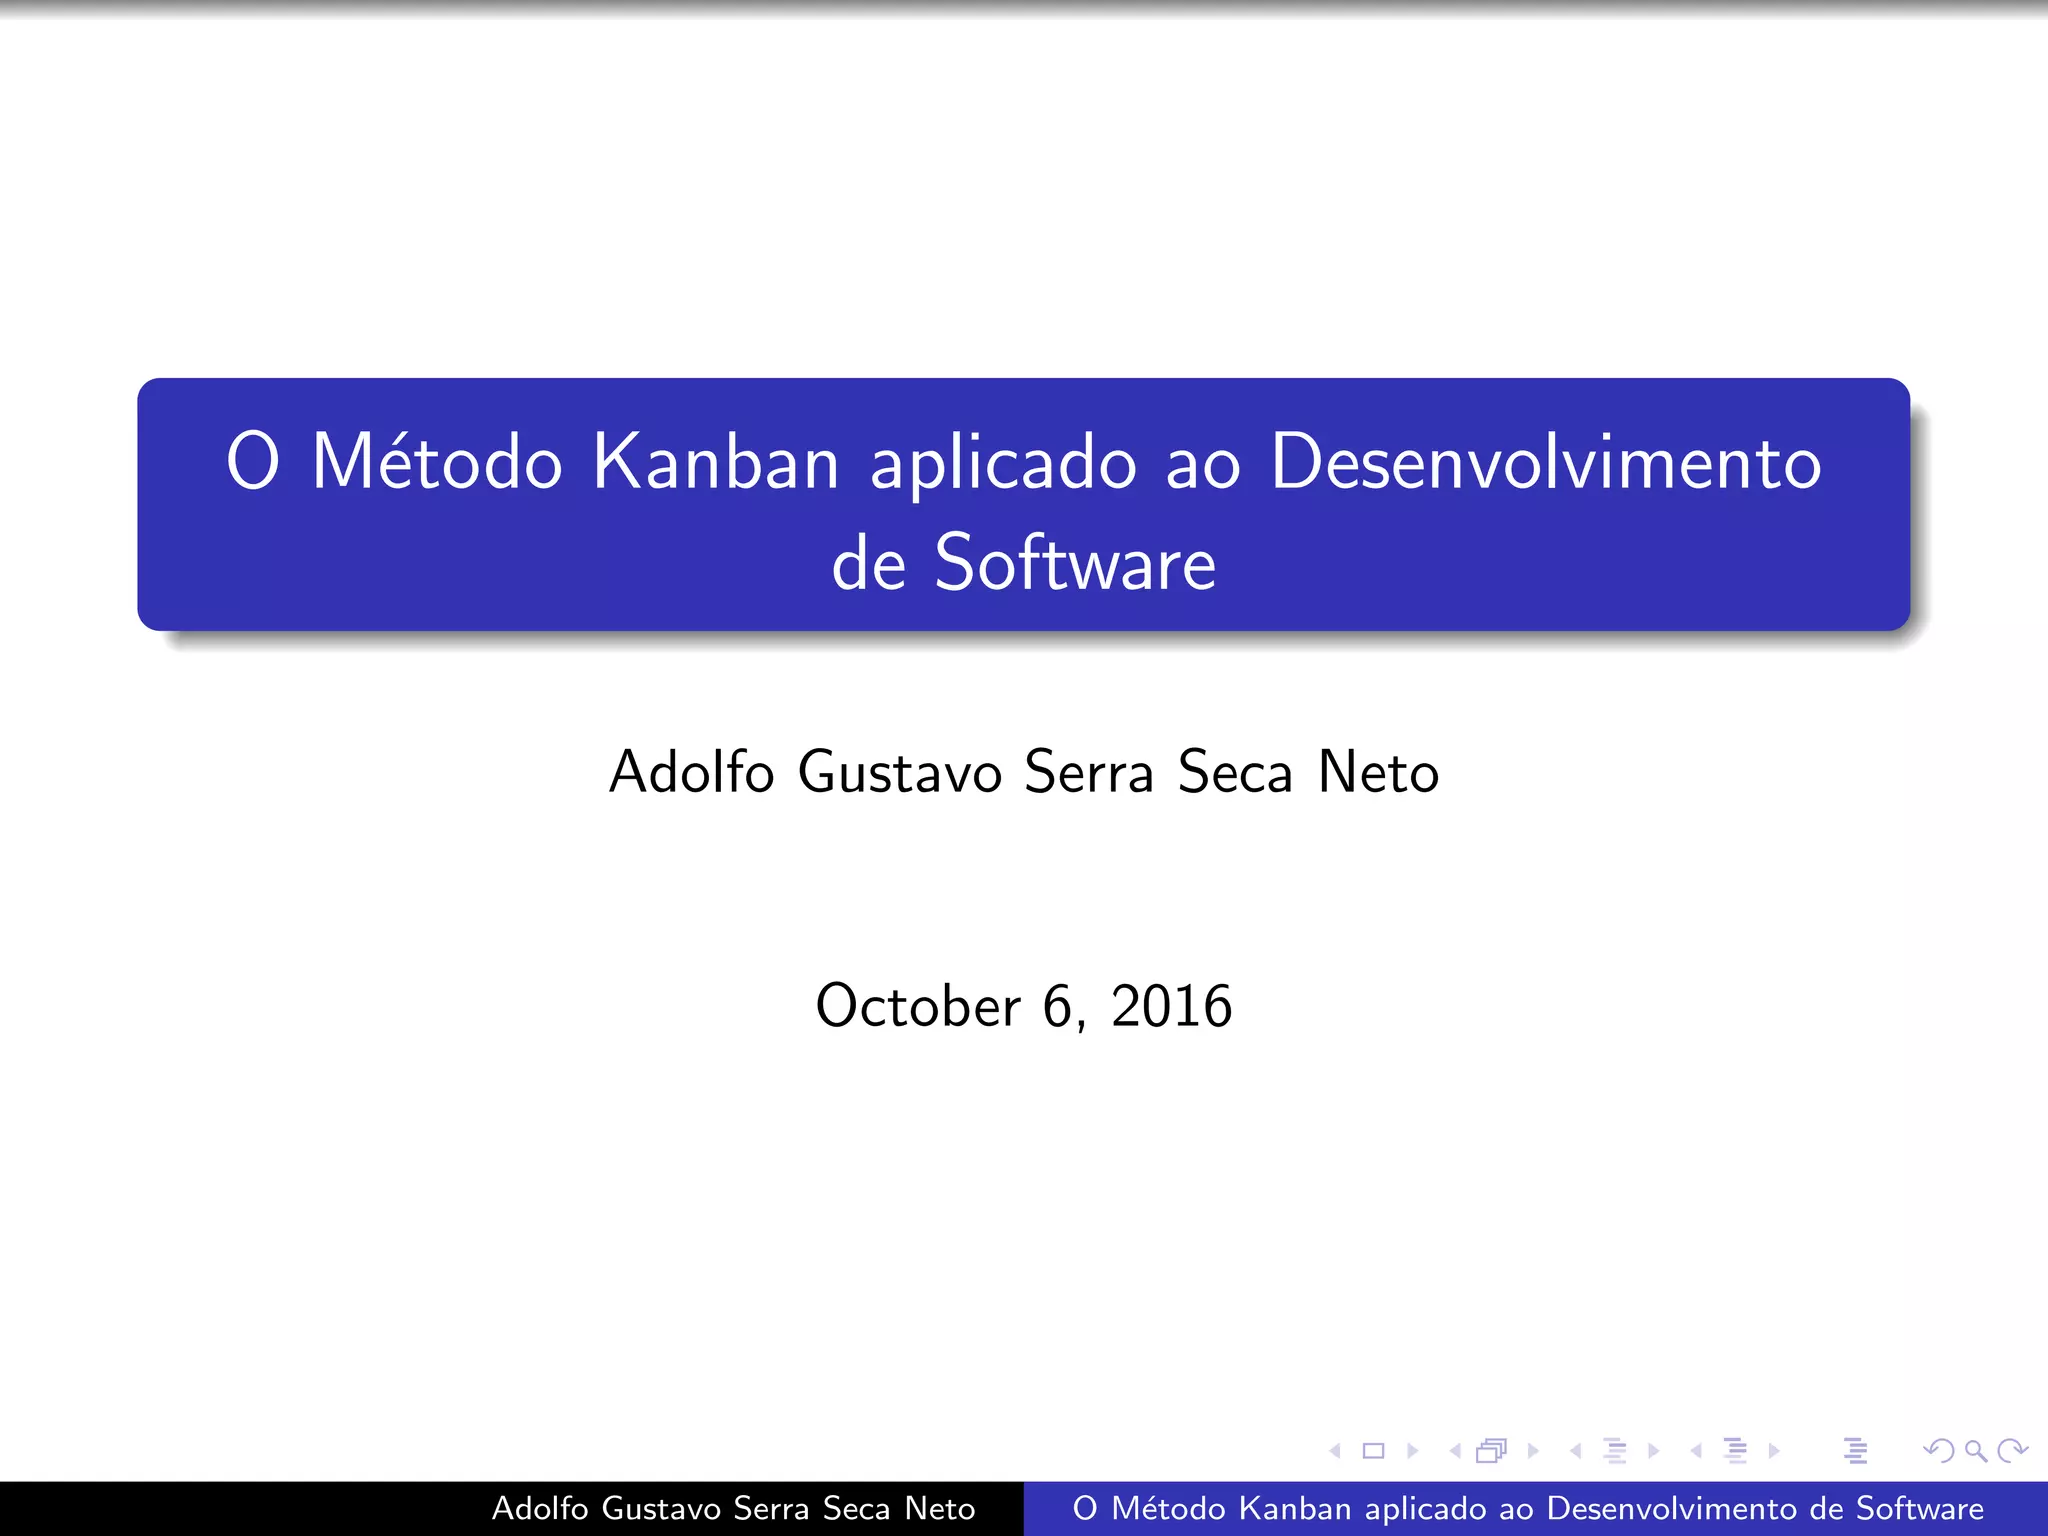Screen dimensions: 2048x1536
Task: Click the go back curved arrow
Action: pyautogui.click(x=1938, y=1451)
